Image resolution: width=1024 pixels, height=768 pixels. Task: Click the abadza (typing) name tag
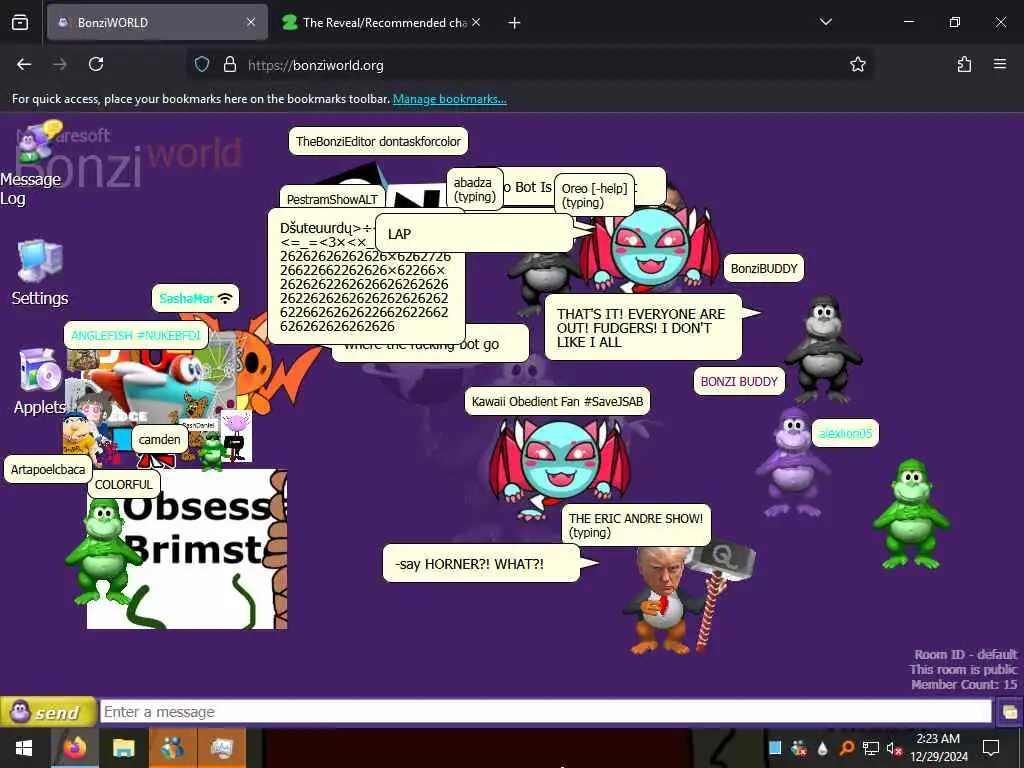click(x=475, y=189)
